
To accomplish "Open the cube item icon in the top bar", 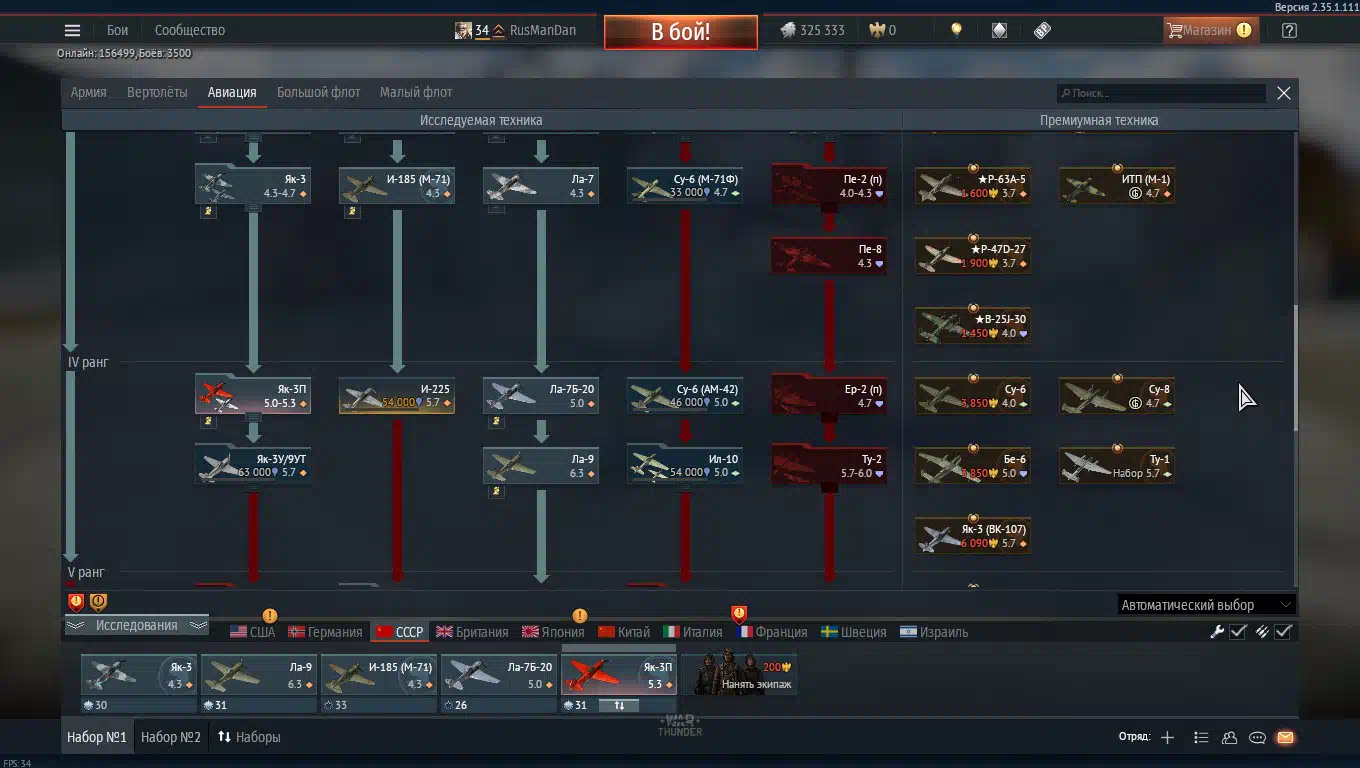I will [x=999, y=30].
